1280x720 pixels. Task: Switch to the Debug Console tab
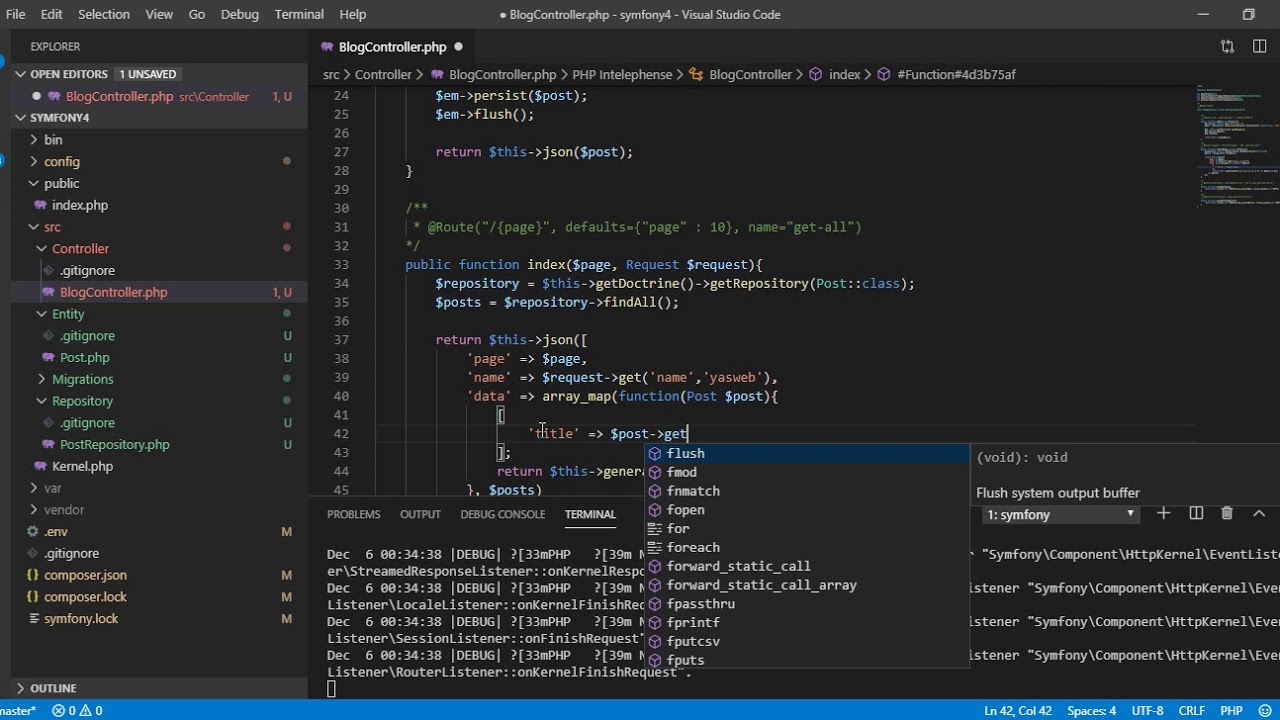pos(503,514)
